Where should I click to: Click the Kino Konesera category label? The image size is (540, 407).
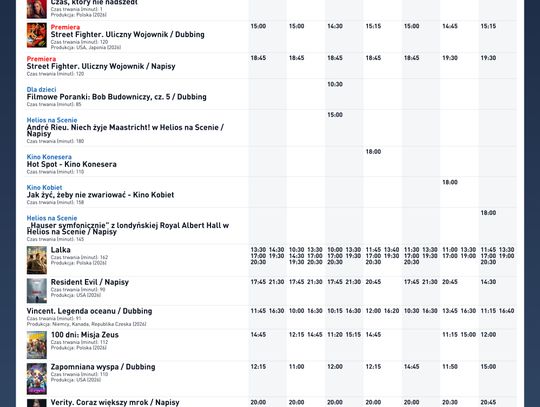[49, 157]
